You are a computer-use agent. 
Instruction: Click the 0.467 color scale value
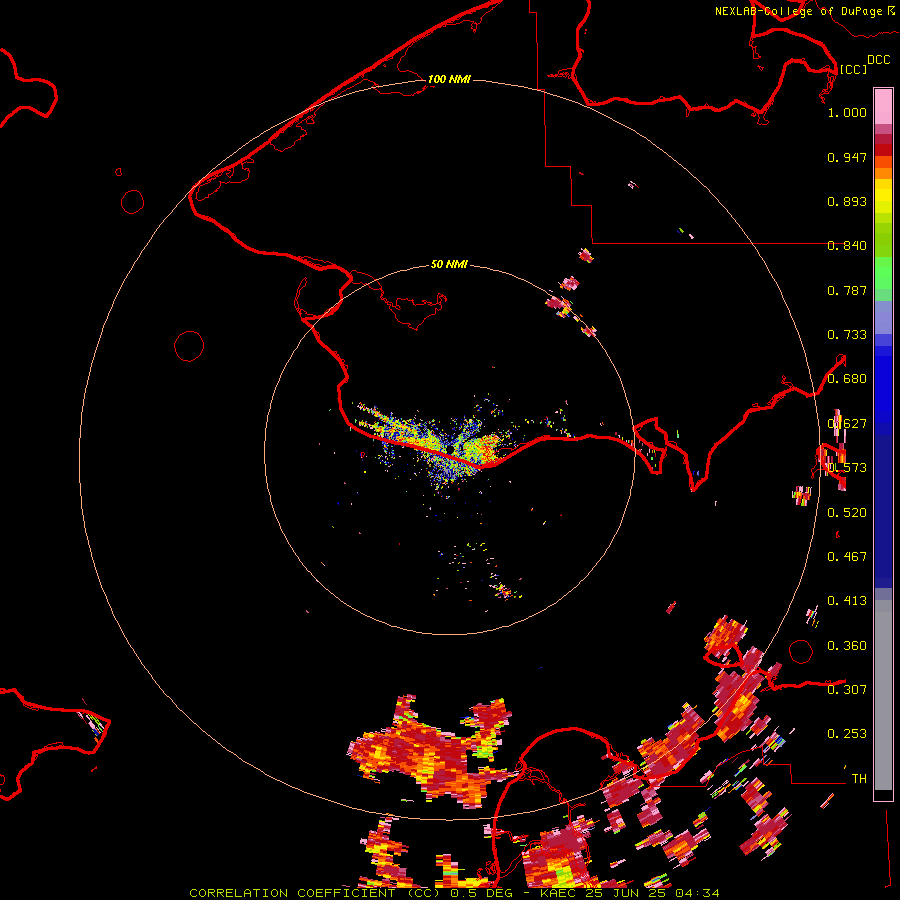click(847, 557)
